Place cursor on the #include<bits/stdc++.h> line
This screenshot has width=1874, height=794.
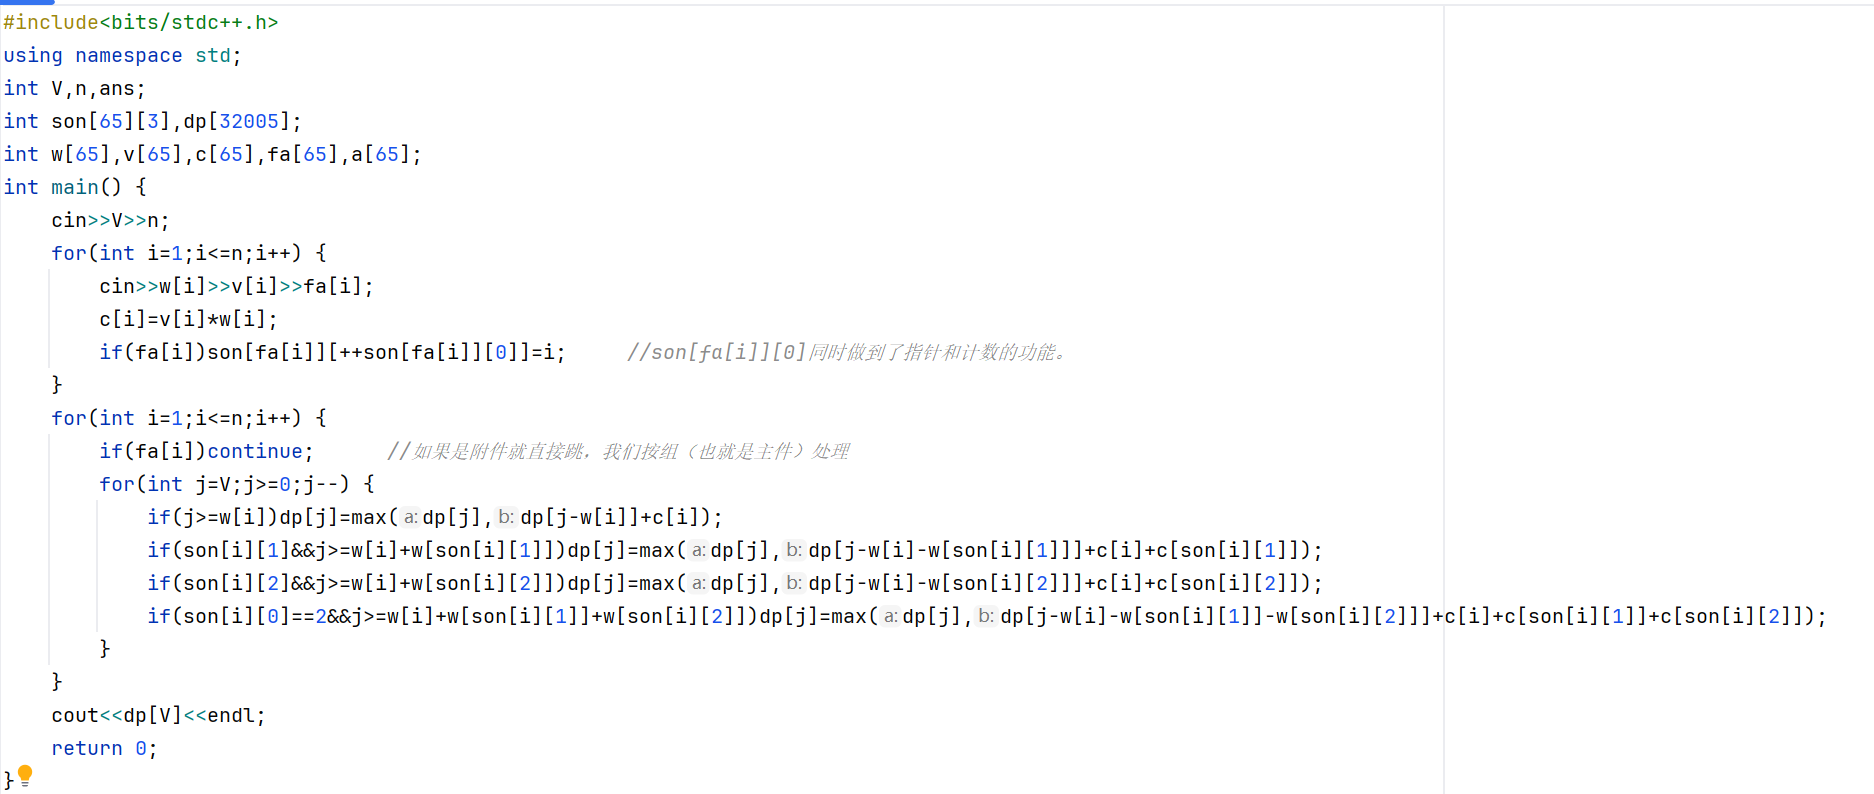[141, 22]
